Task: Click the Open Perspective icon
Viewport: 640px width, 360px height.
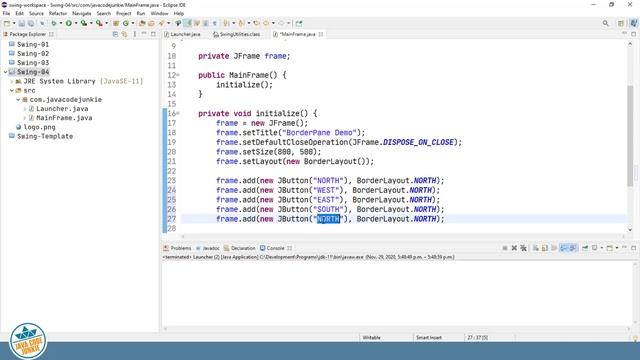Action: [621, 23]
